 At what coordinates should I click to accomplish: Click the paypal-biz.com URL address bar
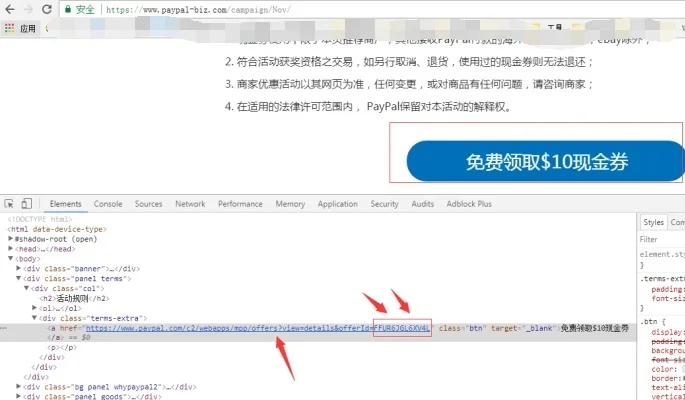pyautogui.click(x=197, y=10)
